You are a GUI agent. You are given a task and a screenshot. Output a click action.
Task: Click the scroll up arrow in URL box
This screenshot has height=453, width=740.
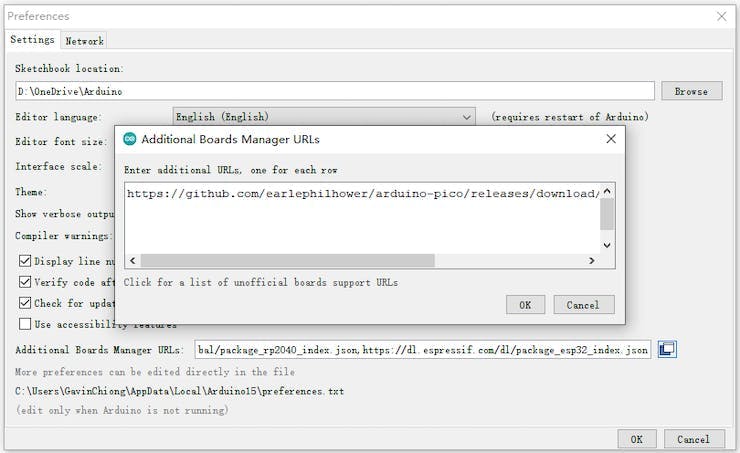point(607,192)
